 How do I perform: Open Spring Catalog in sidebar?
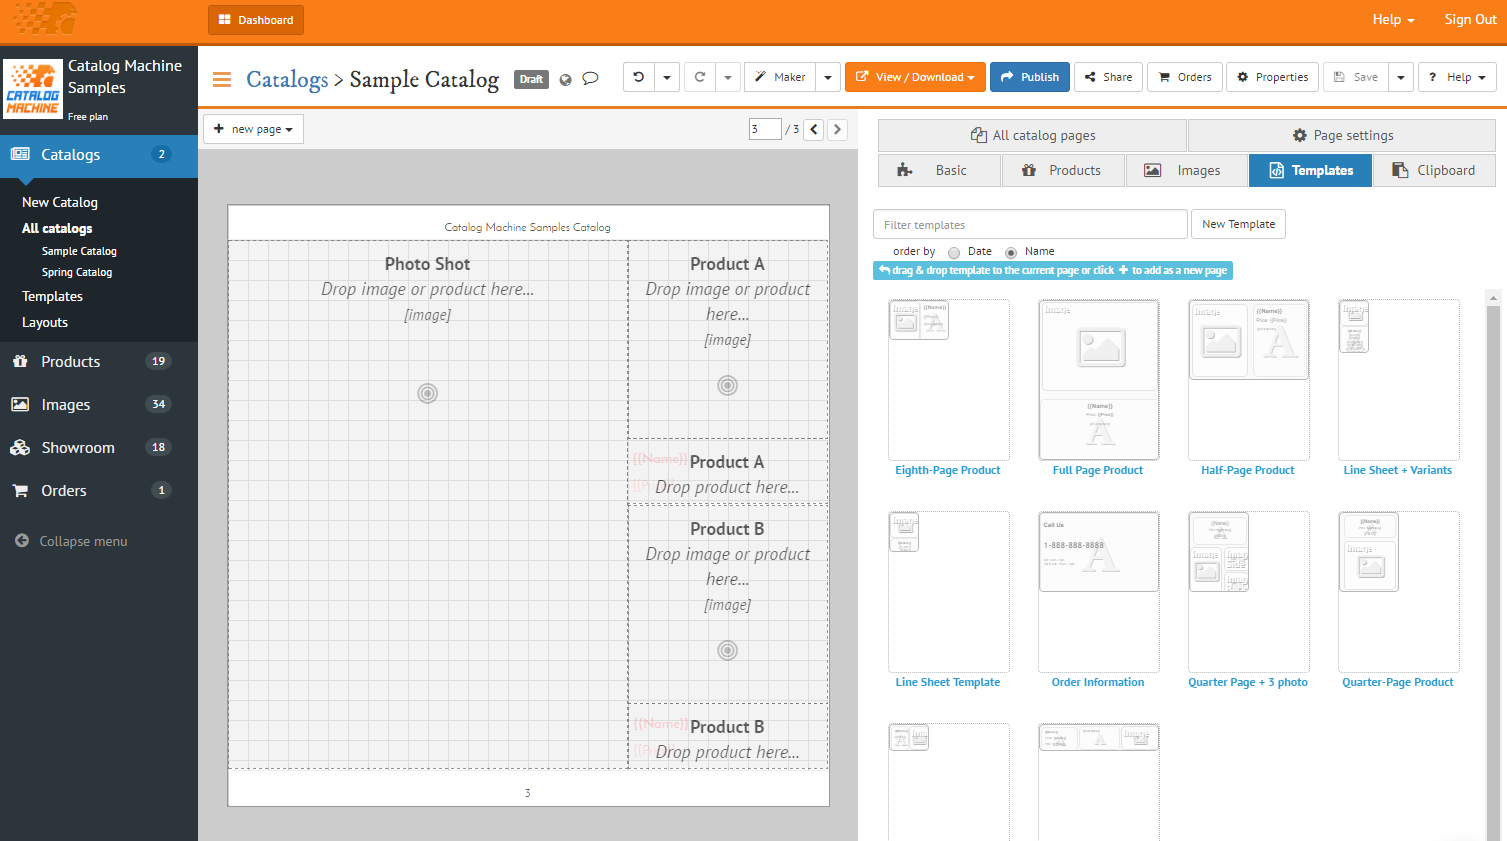coord(77,272)
